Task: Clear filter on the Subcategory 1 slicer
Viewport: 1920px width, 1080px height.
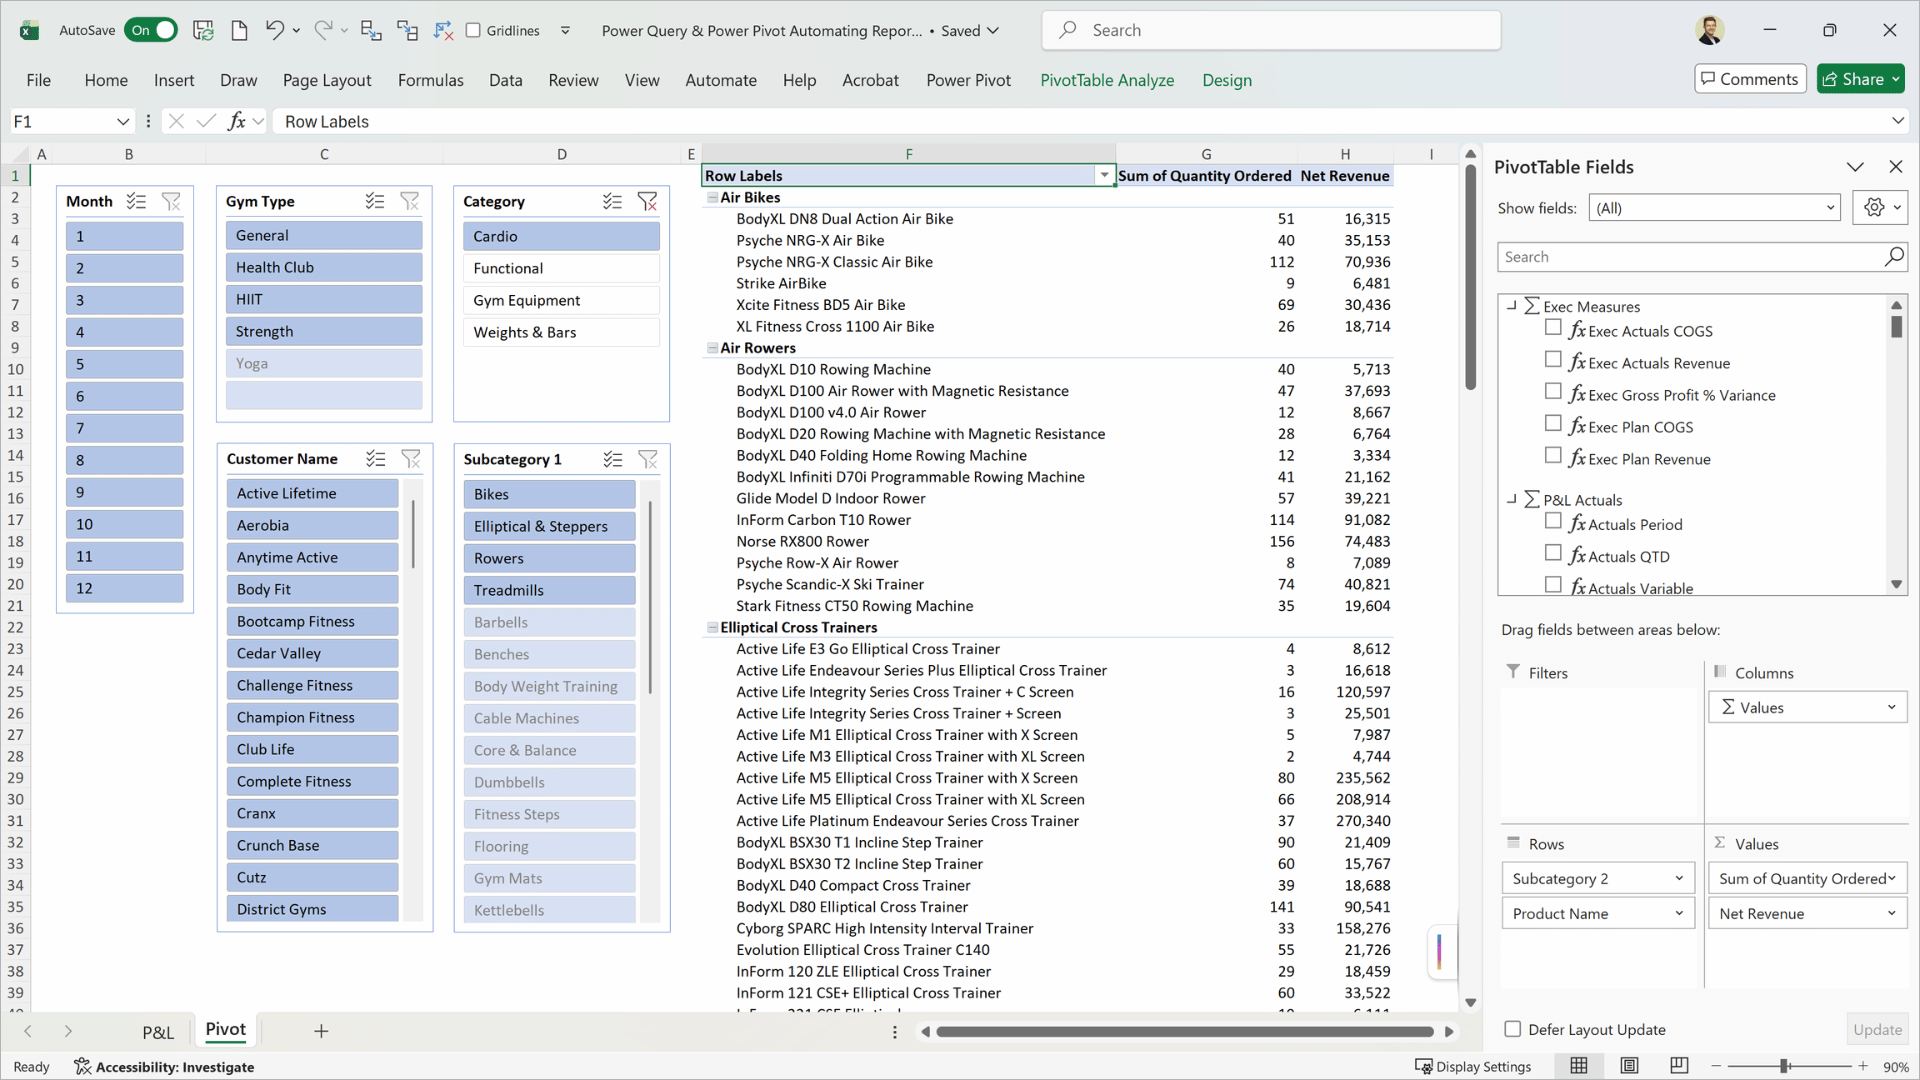Action: click(x=648, y=459)
